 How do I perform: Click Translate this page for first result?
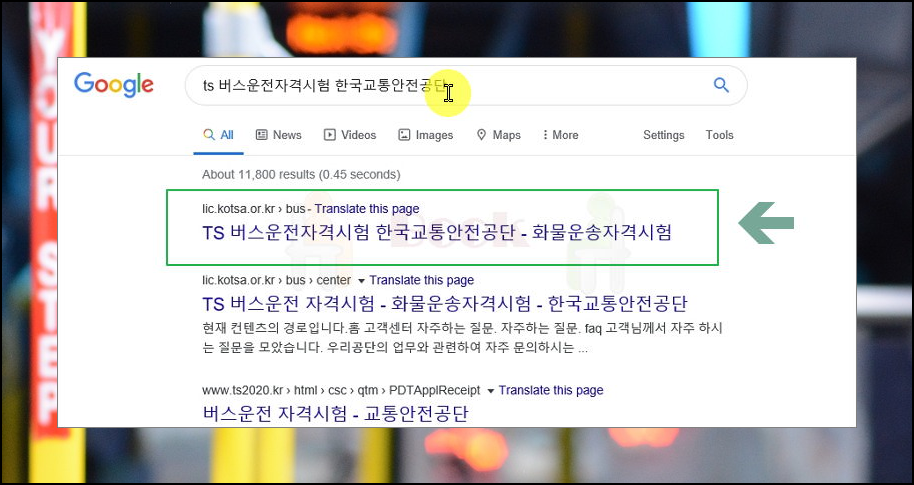click(367, 209)
